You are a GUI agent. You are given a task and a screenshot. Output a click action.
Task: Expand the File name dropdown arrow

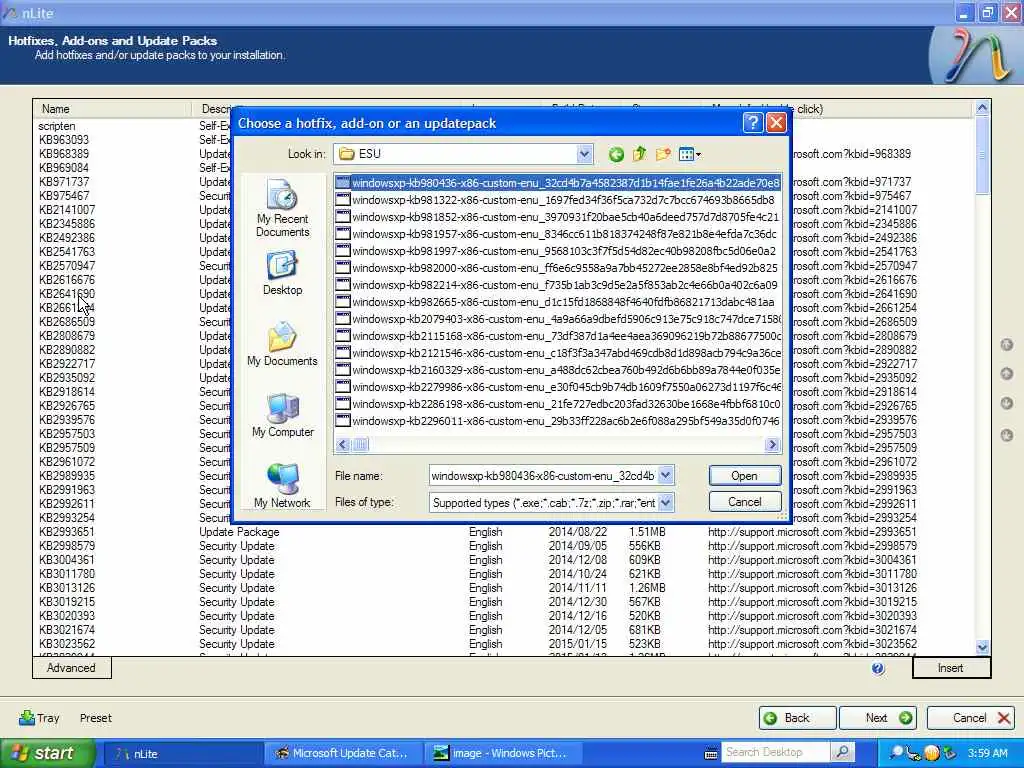[665, 475]
